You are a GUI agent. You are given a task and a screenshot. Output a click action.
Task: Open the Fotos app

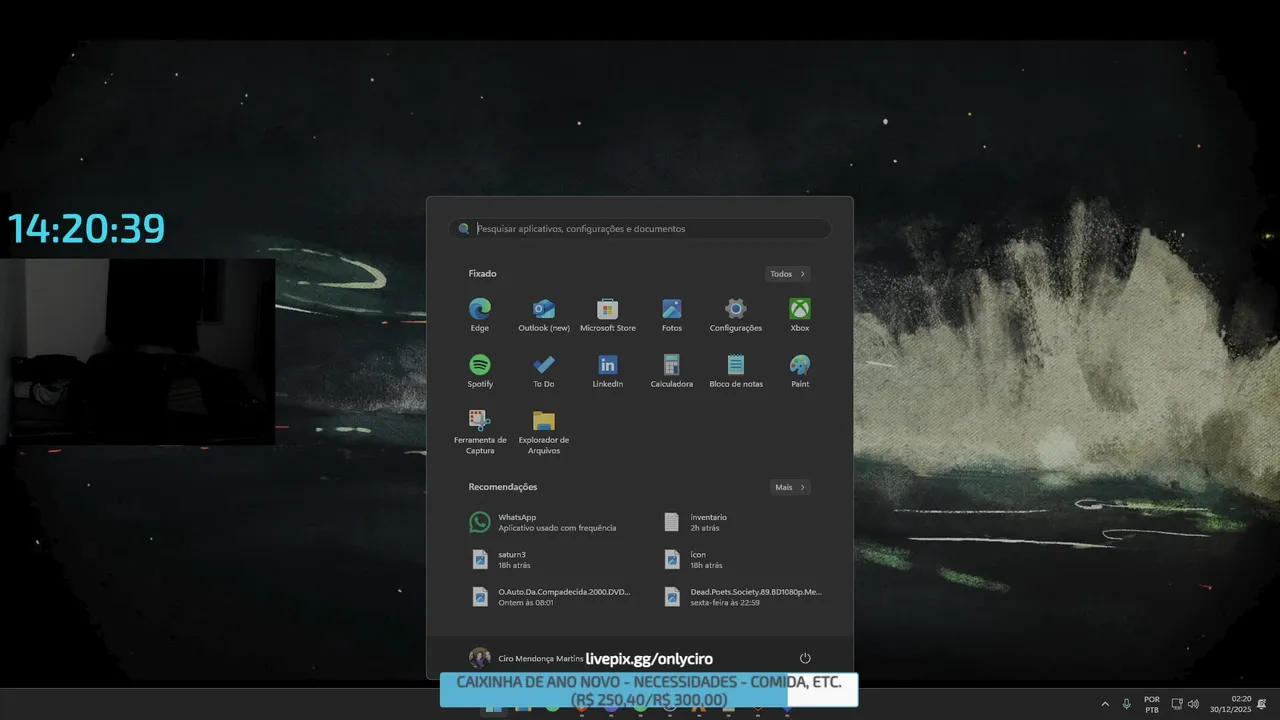click(x=672, y=315)
